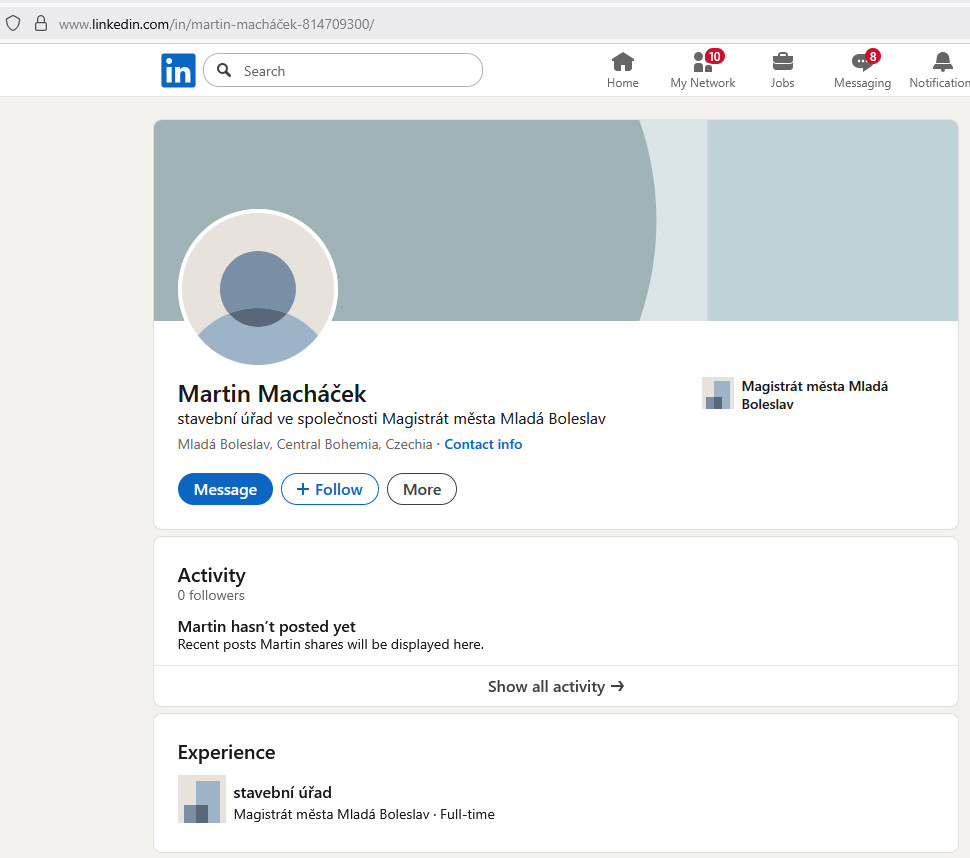Open Messaging with 8 unread badge
Screen dimensions: 970x858
point(862,62)
